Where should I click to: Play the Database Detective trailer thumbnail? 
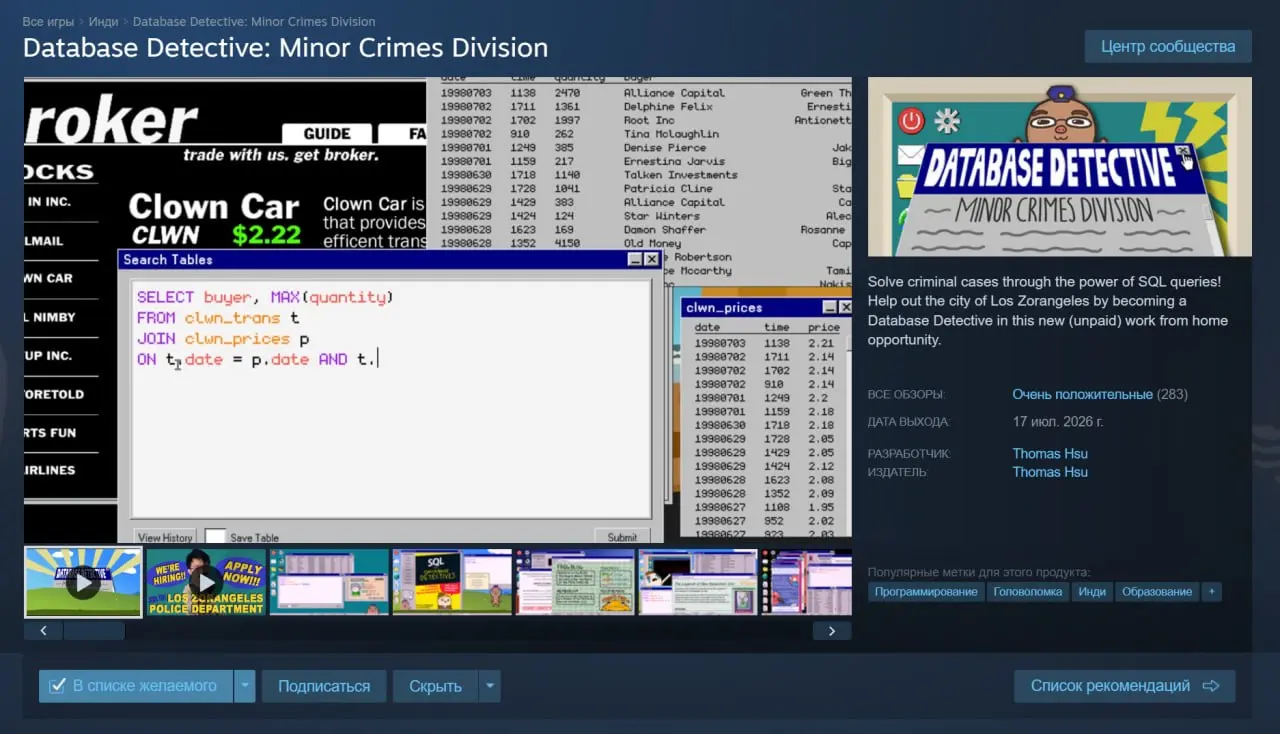[83, 582]
